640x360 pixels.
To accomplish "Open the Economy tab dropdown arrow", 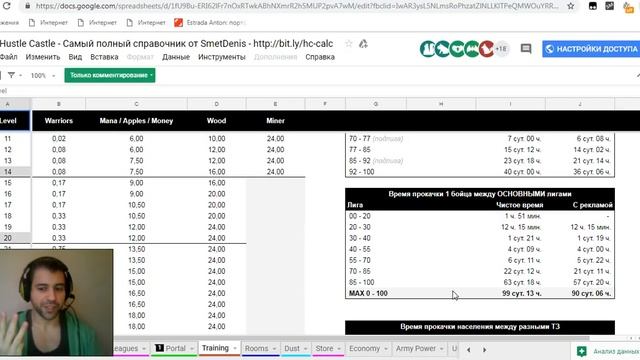I will 386,349.
